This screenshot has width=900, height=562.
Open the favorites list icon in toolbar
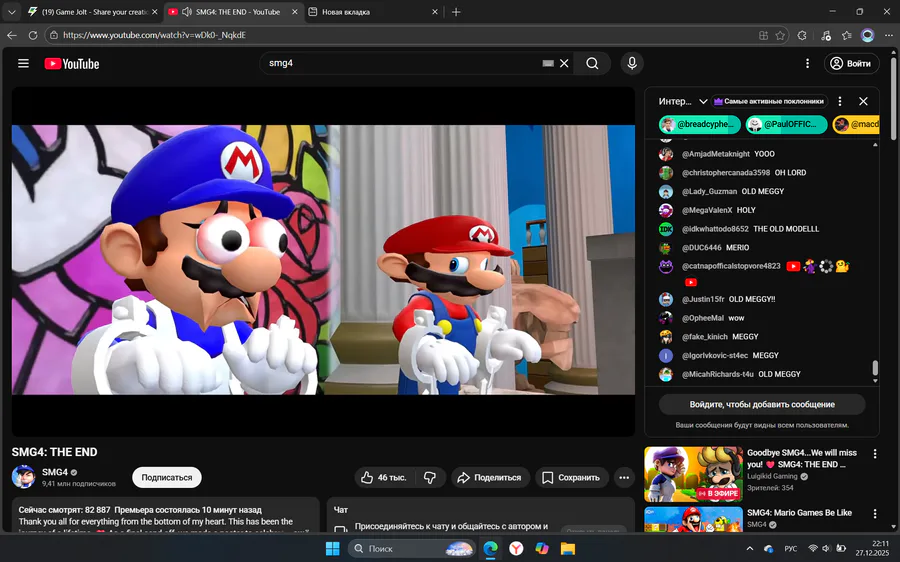847,35
